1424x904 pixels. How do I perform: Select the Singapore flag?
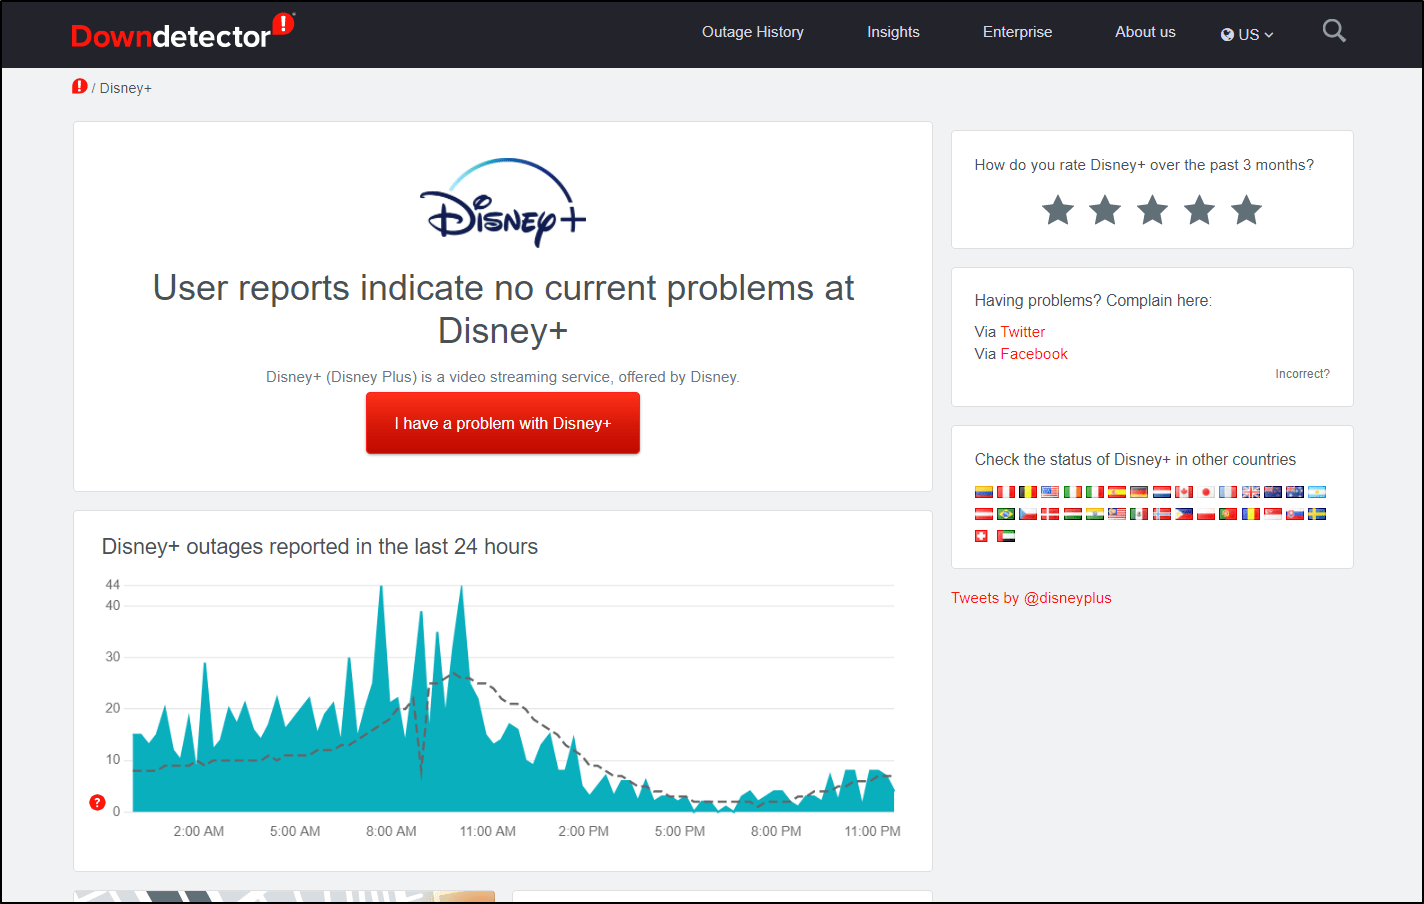(1273, 514)
